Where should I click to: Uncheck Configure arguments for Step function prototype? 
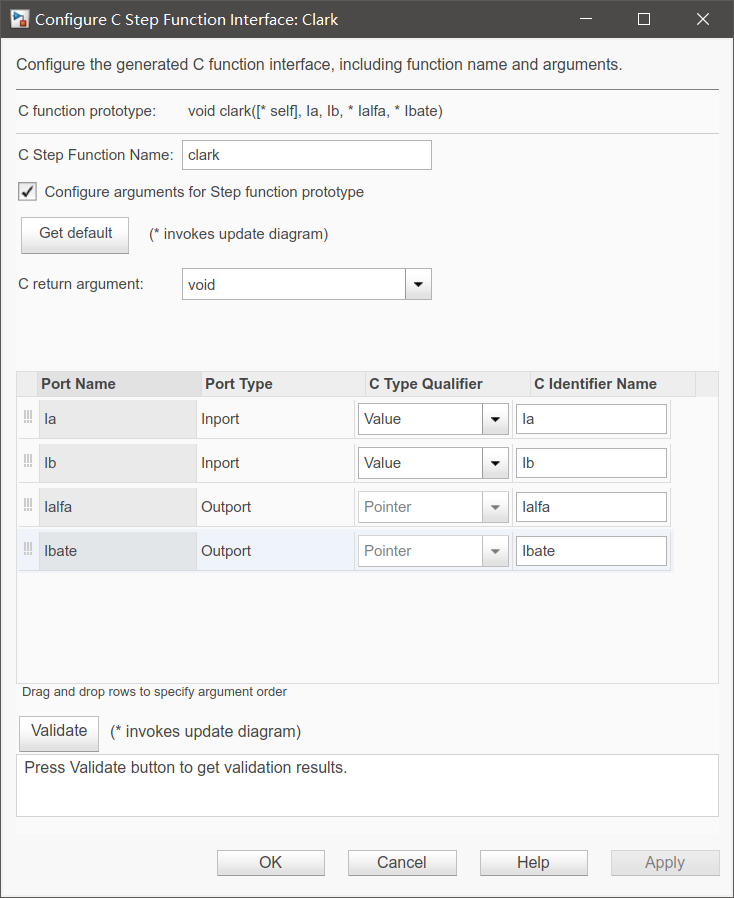tap(27, 191)
